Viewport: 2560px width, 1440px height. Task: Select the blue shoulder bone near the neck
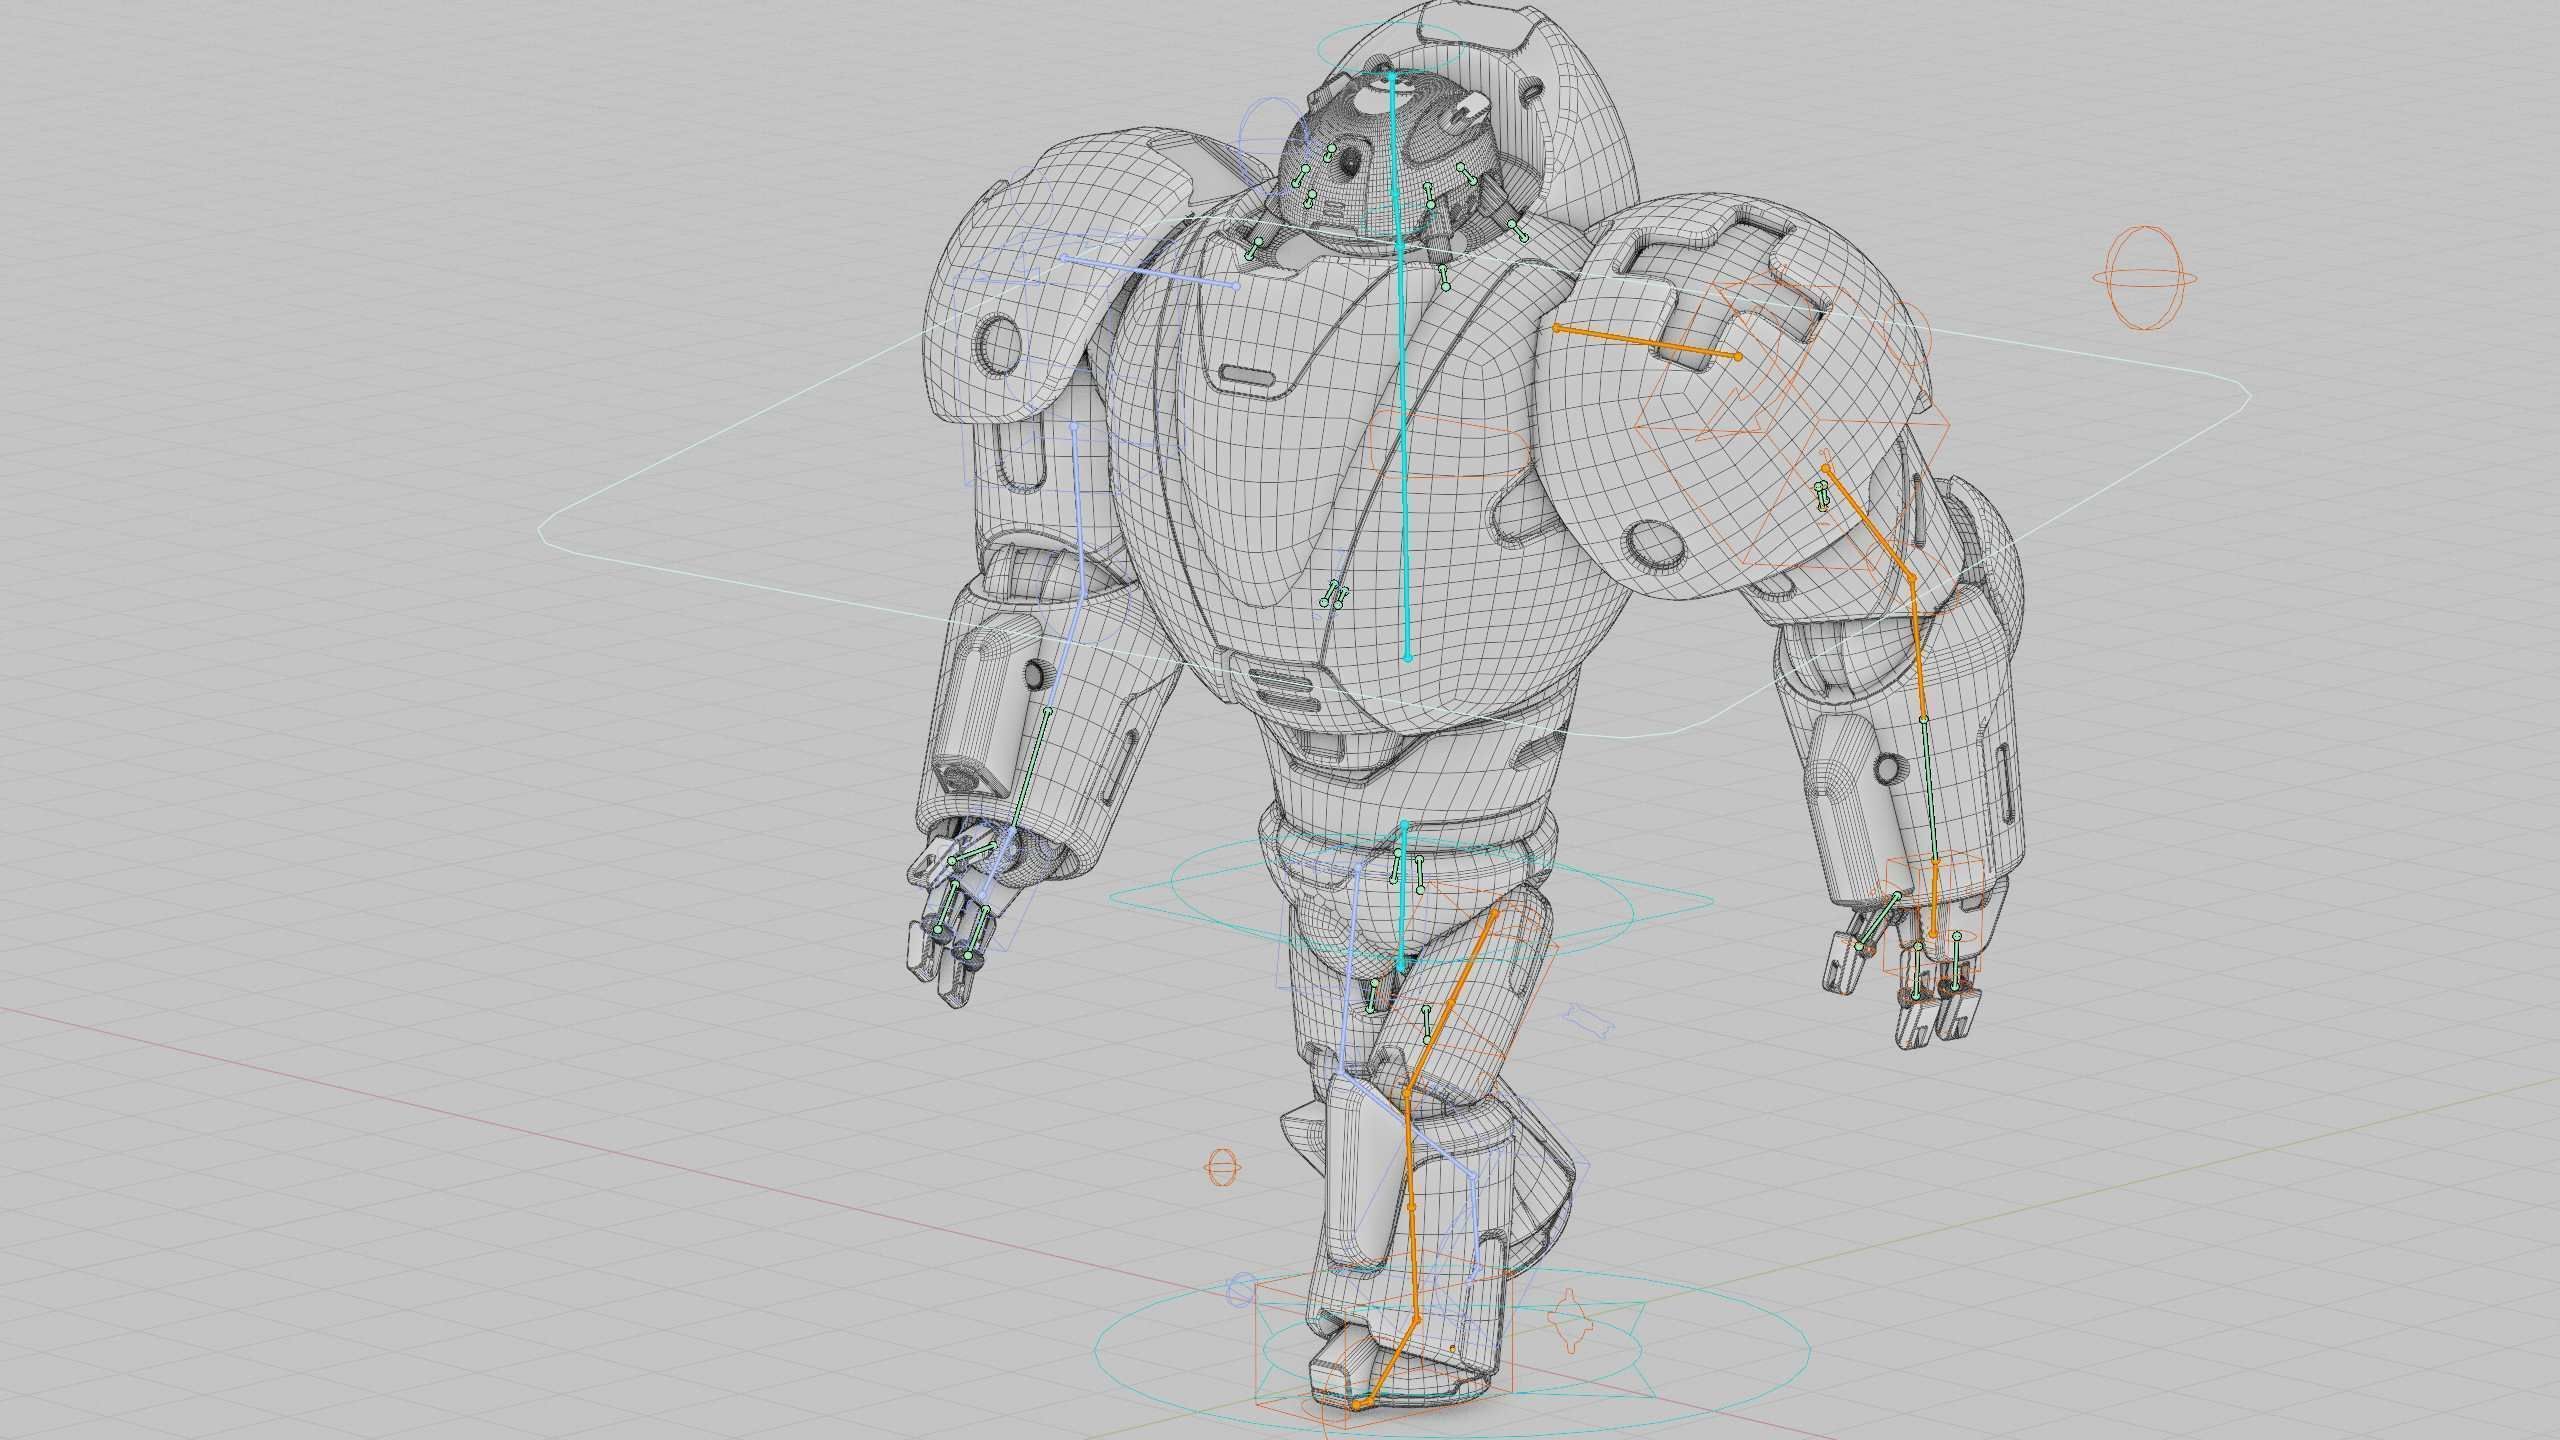(x=1151, y=272)
